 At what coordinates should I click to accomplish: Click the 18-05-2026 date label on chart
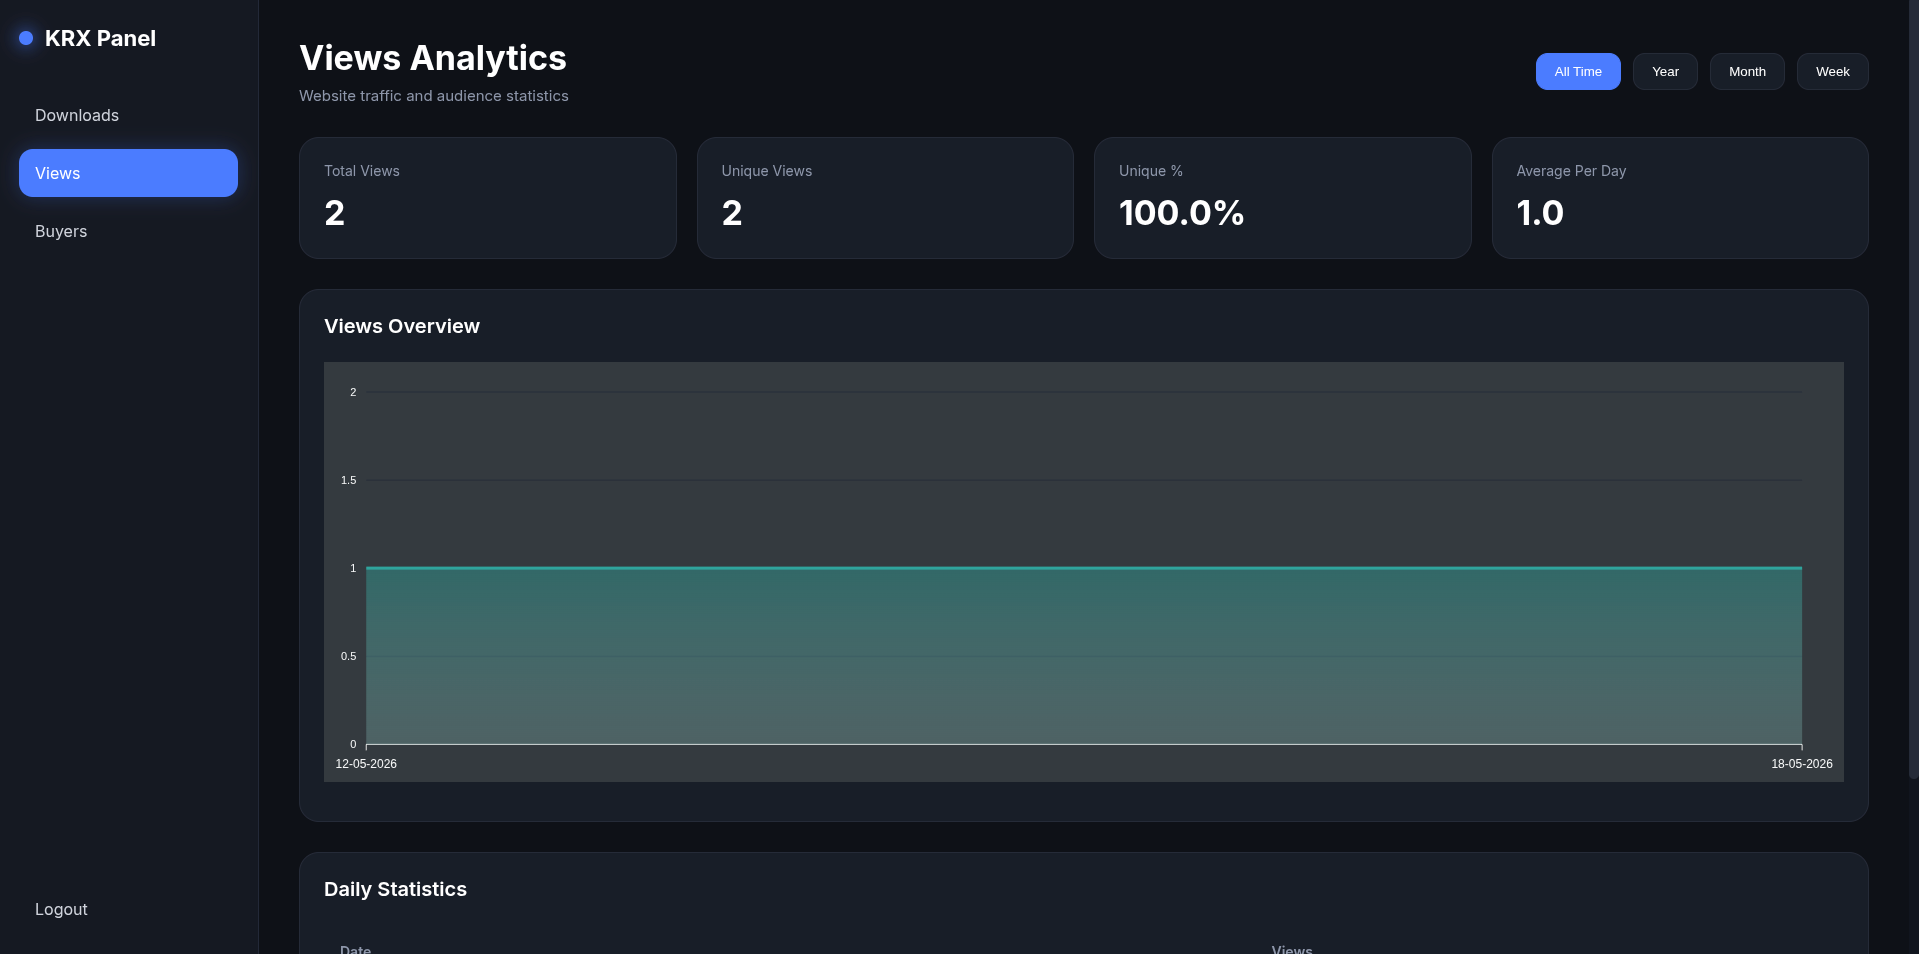coord(1802,764)
